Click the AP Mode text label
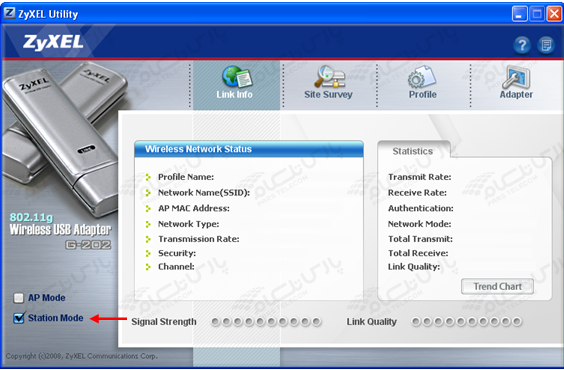The image size is (564, 370). click(x=47, y=298)
